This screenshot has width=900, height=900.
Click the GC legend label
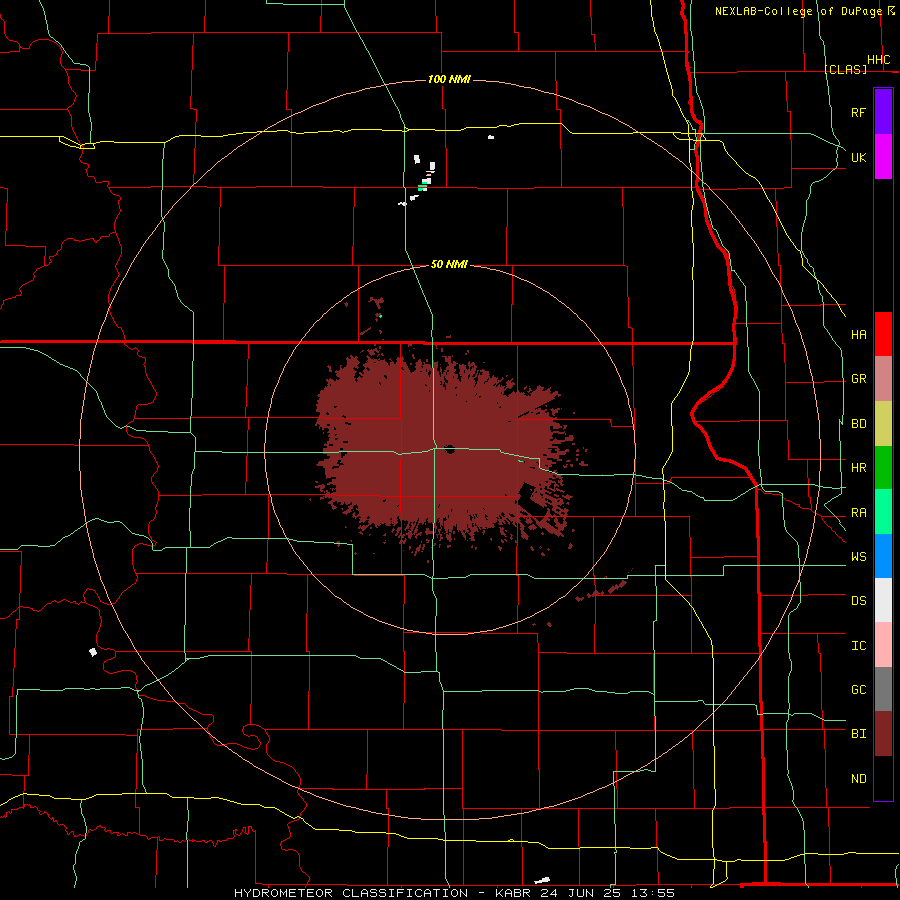[858, 689]
